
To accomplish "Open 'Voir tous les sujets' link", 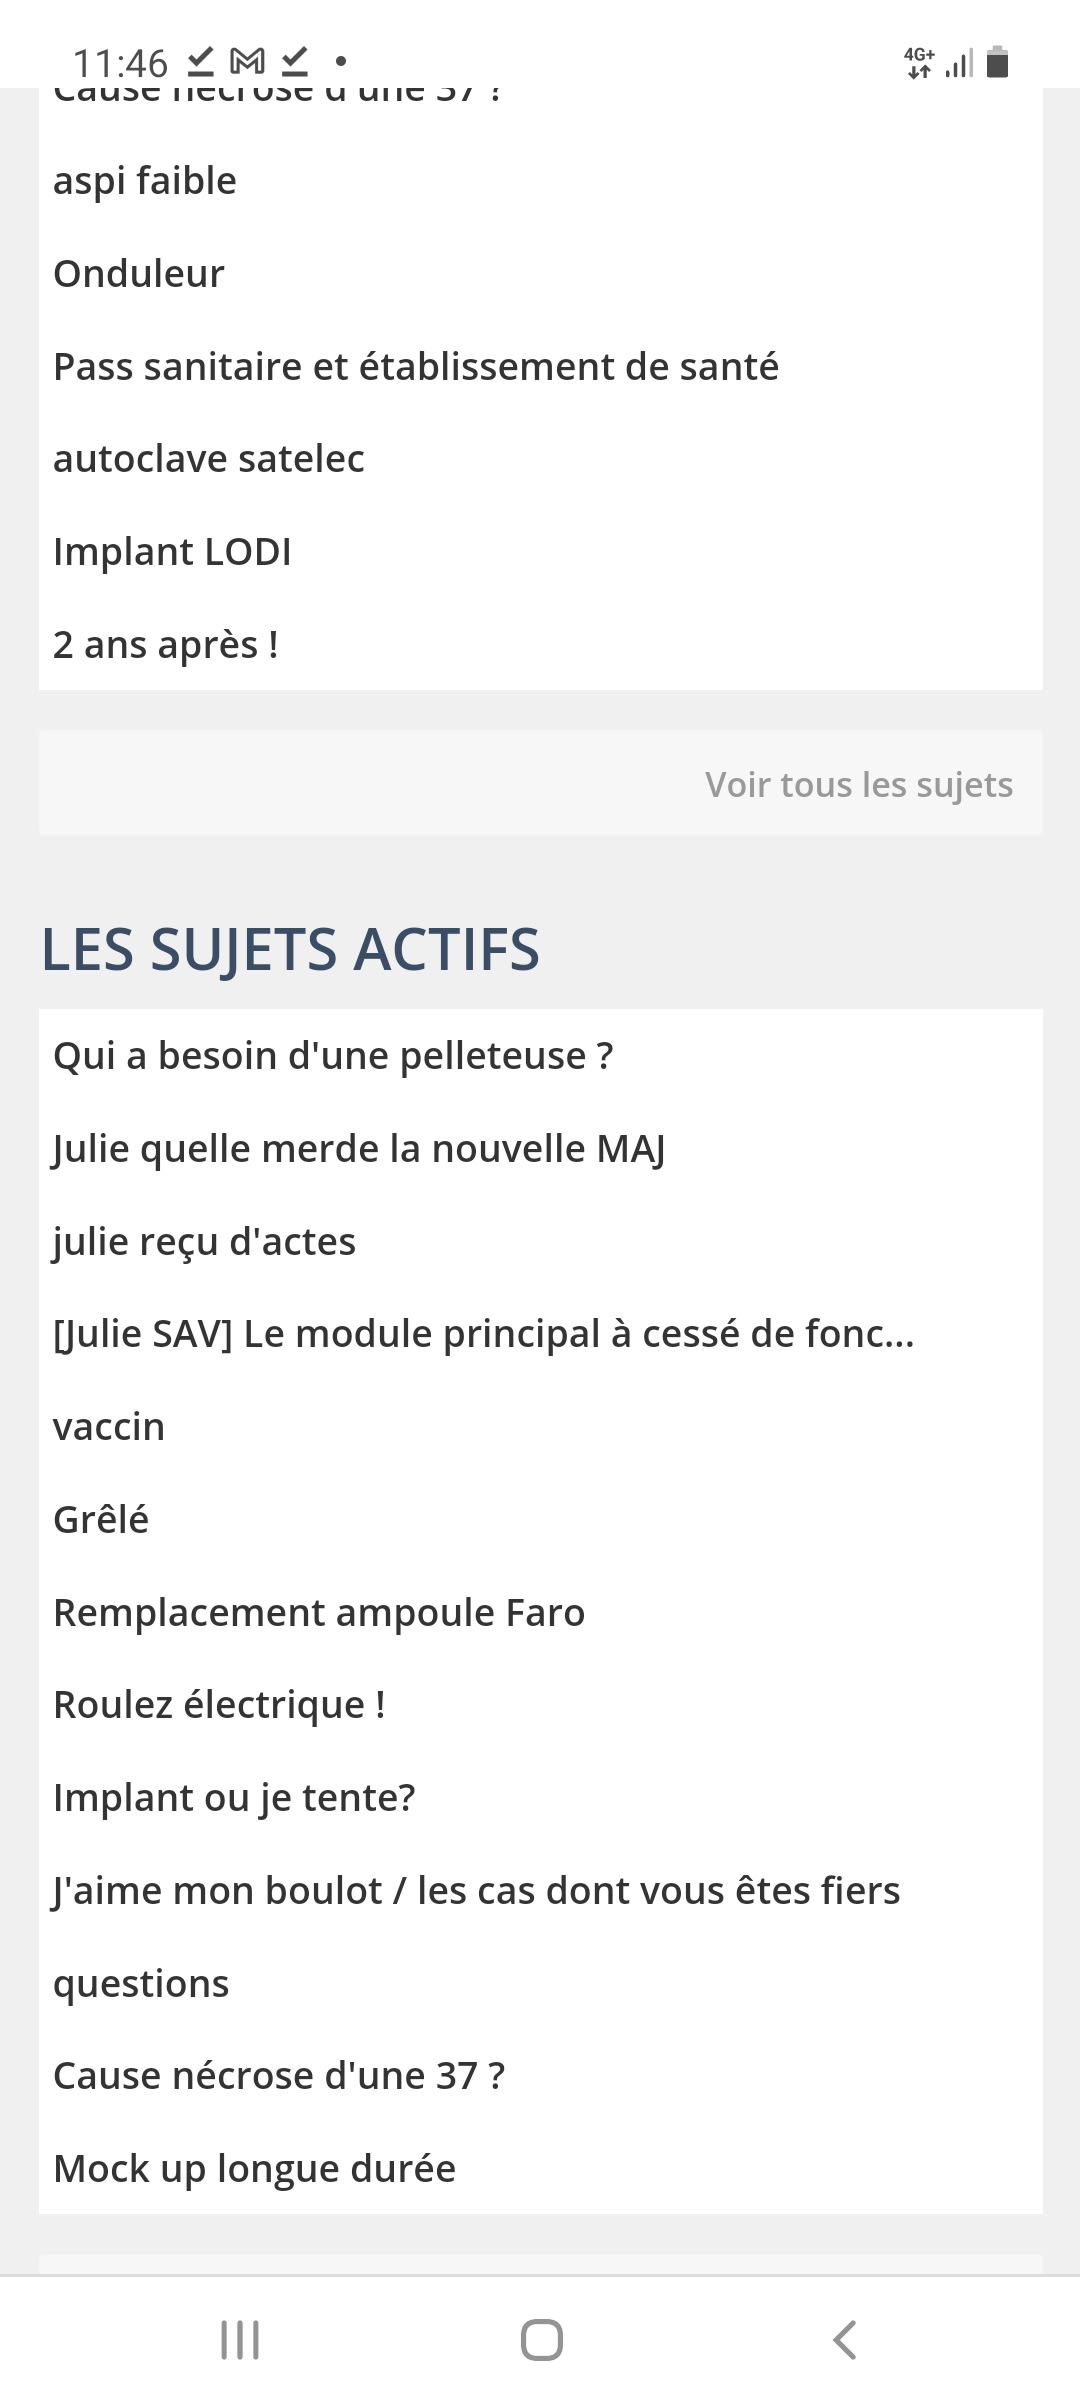I will pos(858,784).
